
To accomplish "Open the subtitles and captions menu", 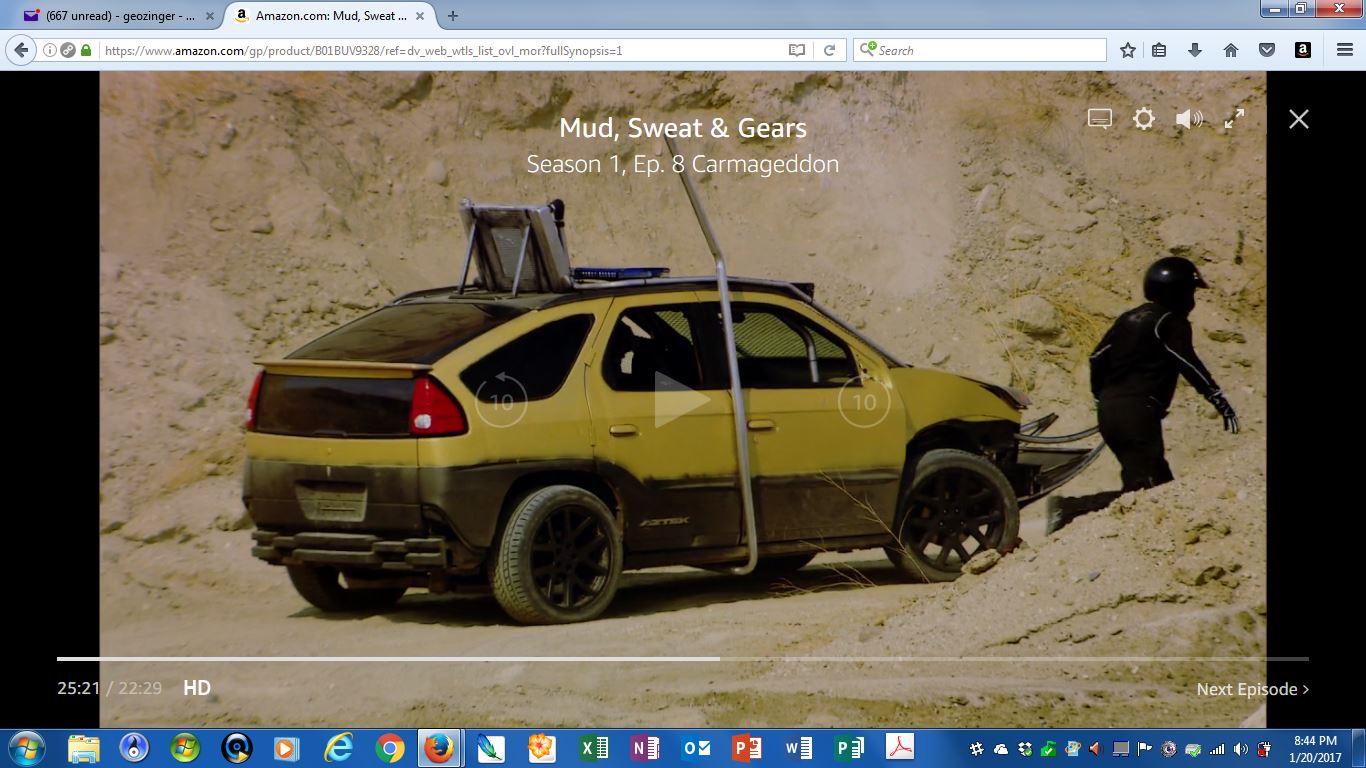I will (1100, 119).
